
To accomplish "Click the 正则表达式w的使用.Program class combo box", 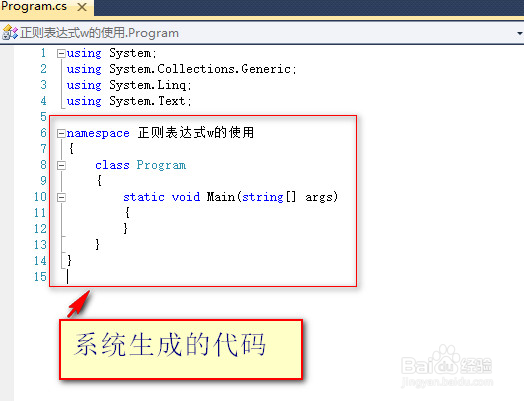I will [x=262, y=33].
